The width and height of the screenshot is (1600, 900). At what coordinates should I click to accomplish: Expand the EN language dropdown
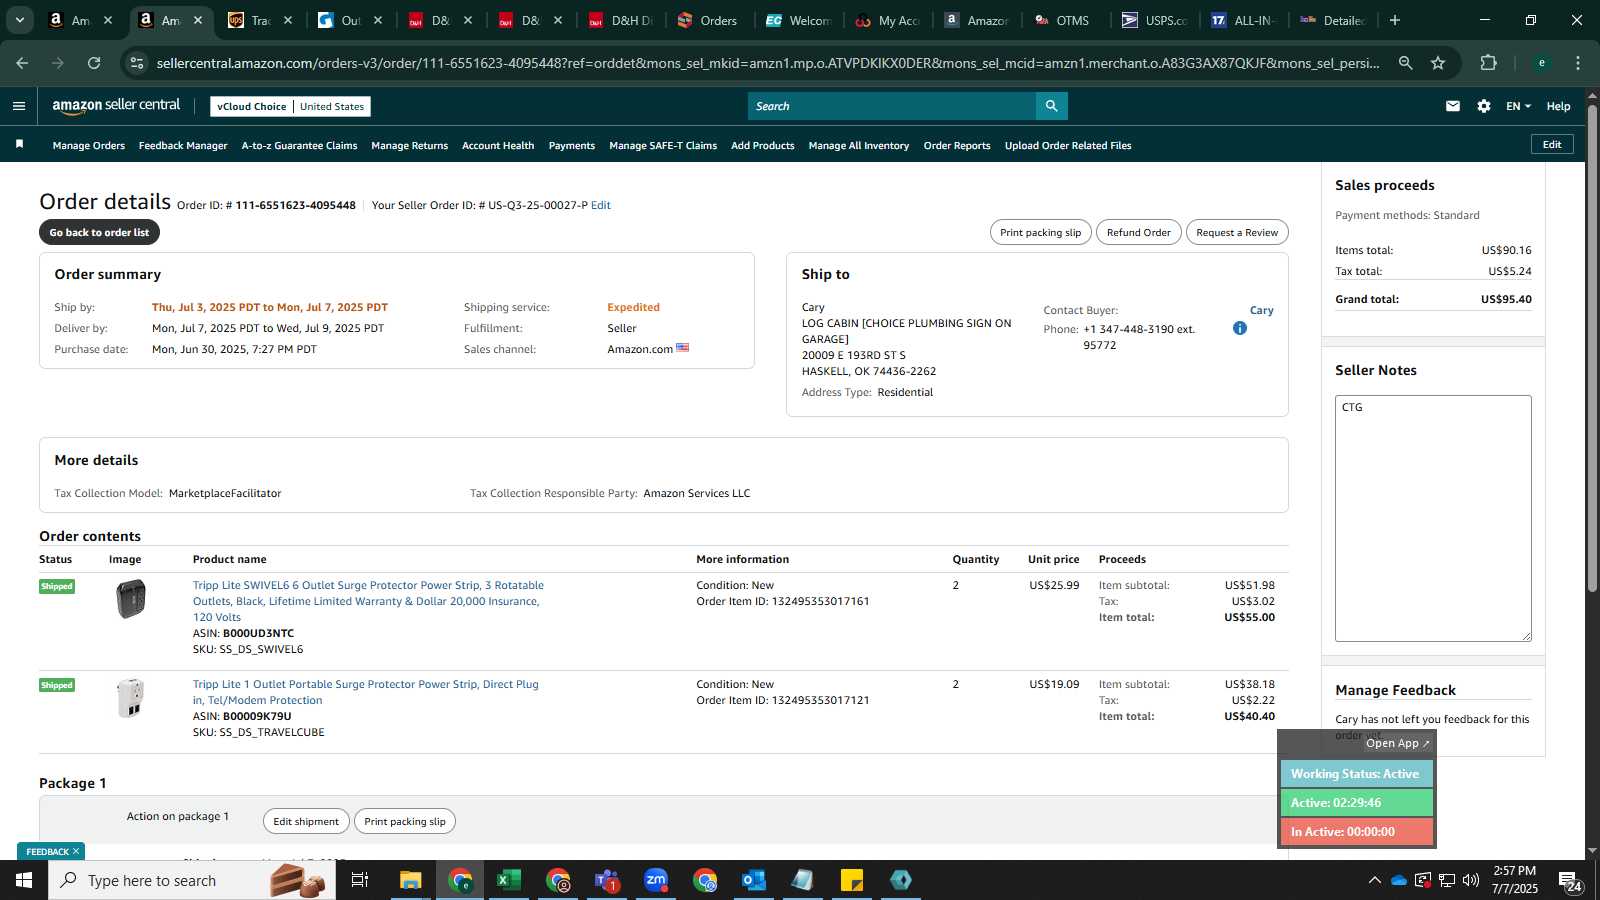tap(1518, 106)
